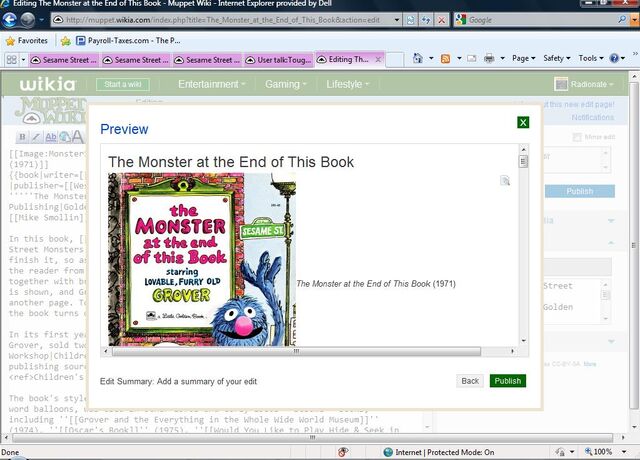640x460 pixels.
Task: Click the Back button in Preview dialog
Action: pyautogui.click(x=470, y=381)
